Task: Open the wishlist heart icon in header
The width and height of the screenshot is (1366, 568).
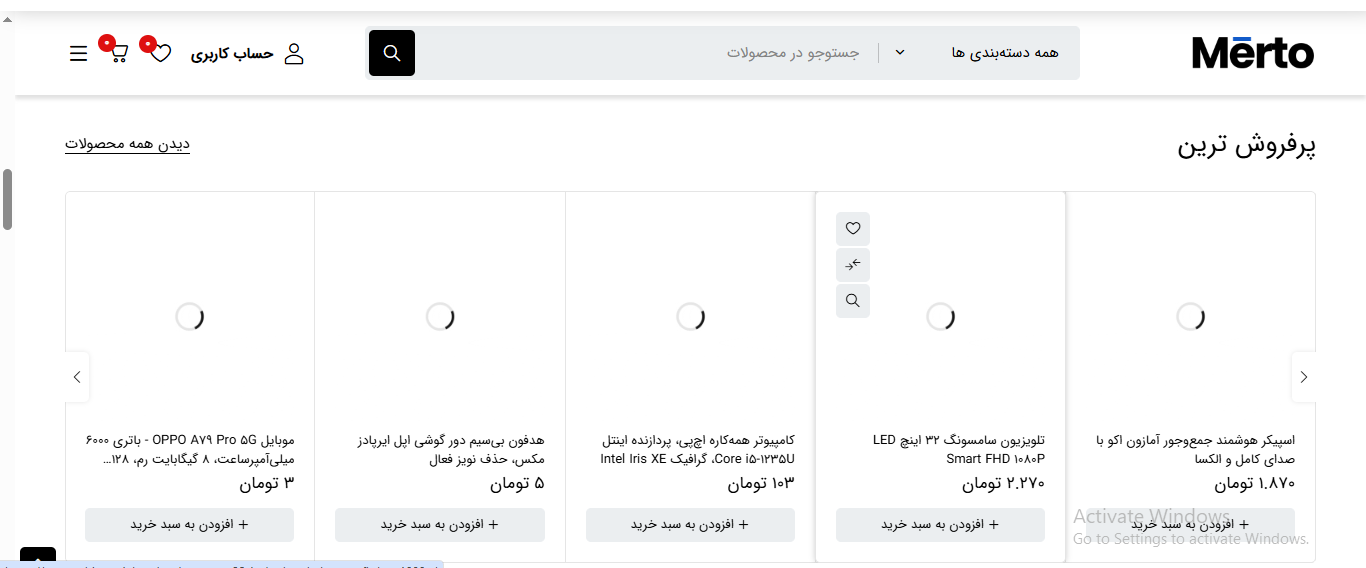Action: click(161, 53)
